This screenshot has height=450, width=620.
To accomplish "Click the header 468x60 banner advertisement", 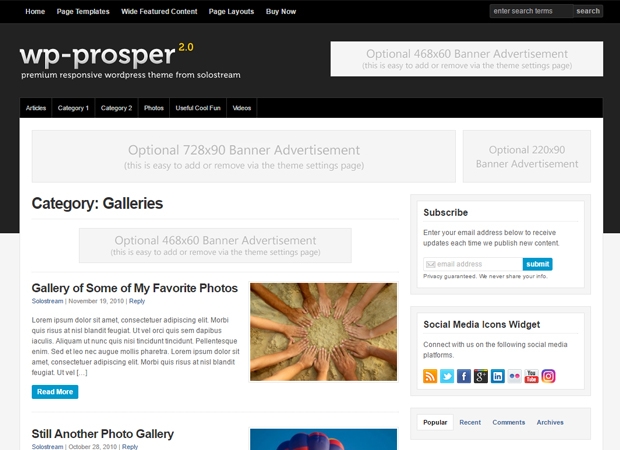I will point(467,59).
